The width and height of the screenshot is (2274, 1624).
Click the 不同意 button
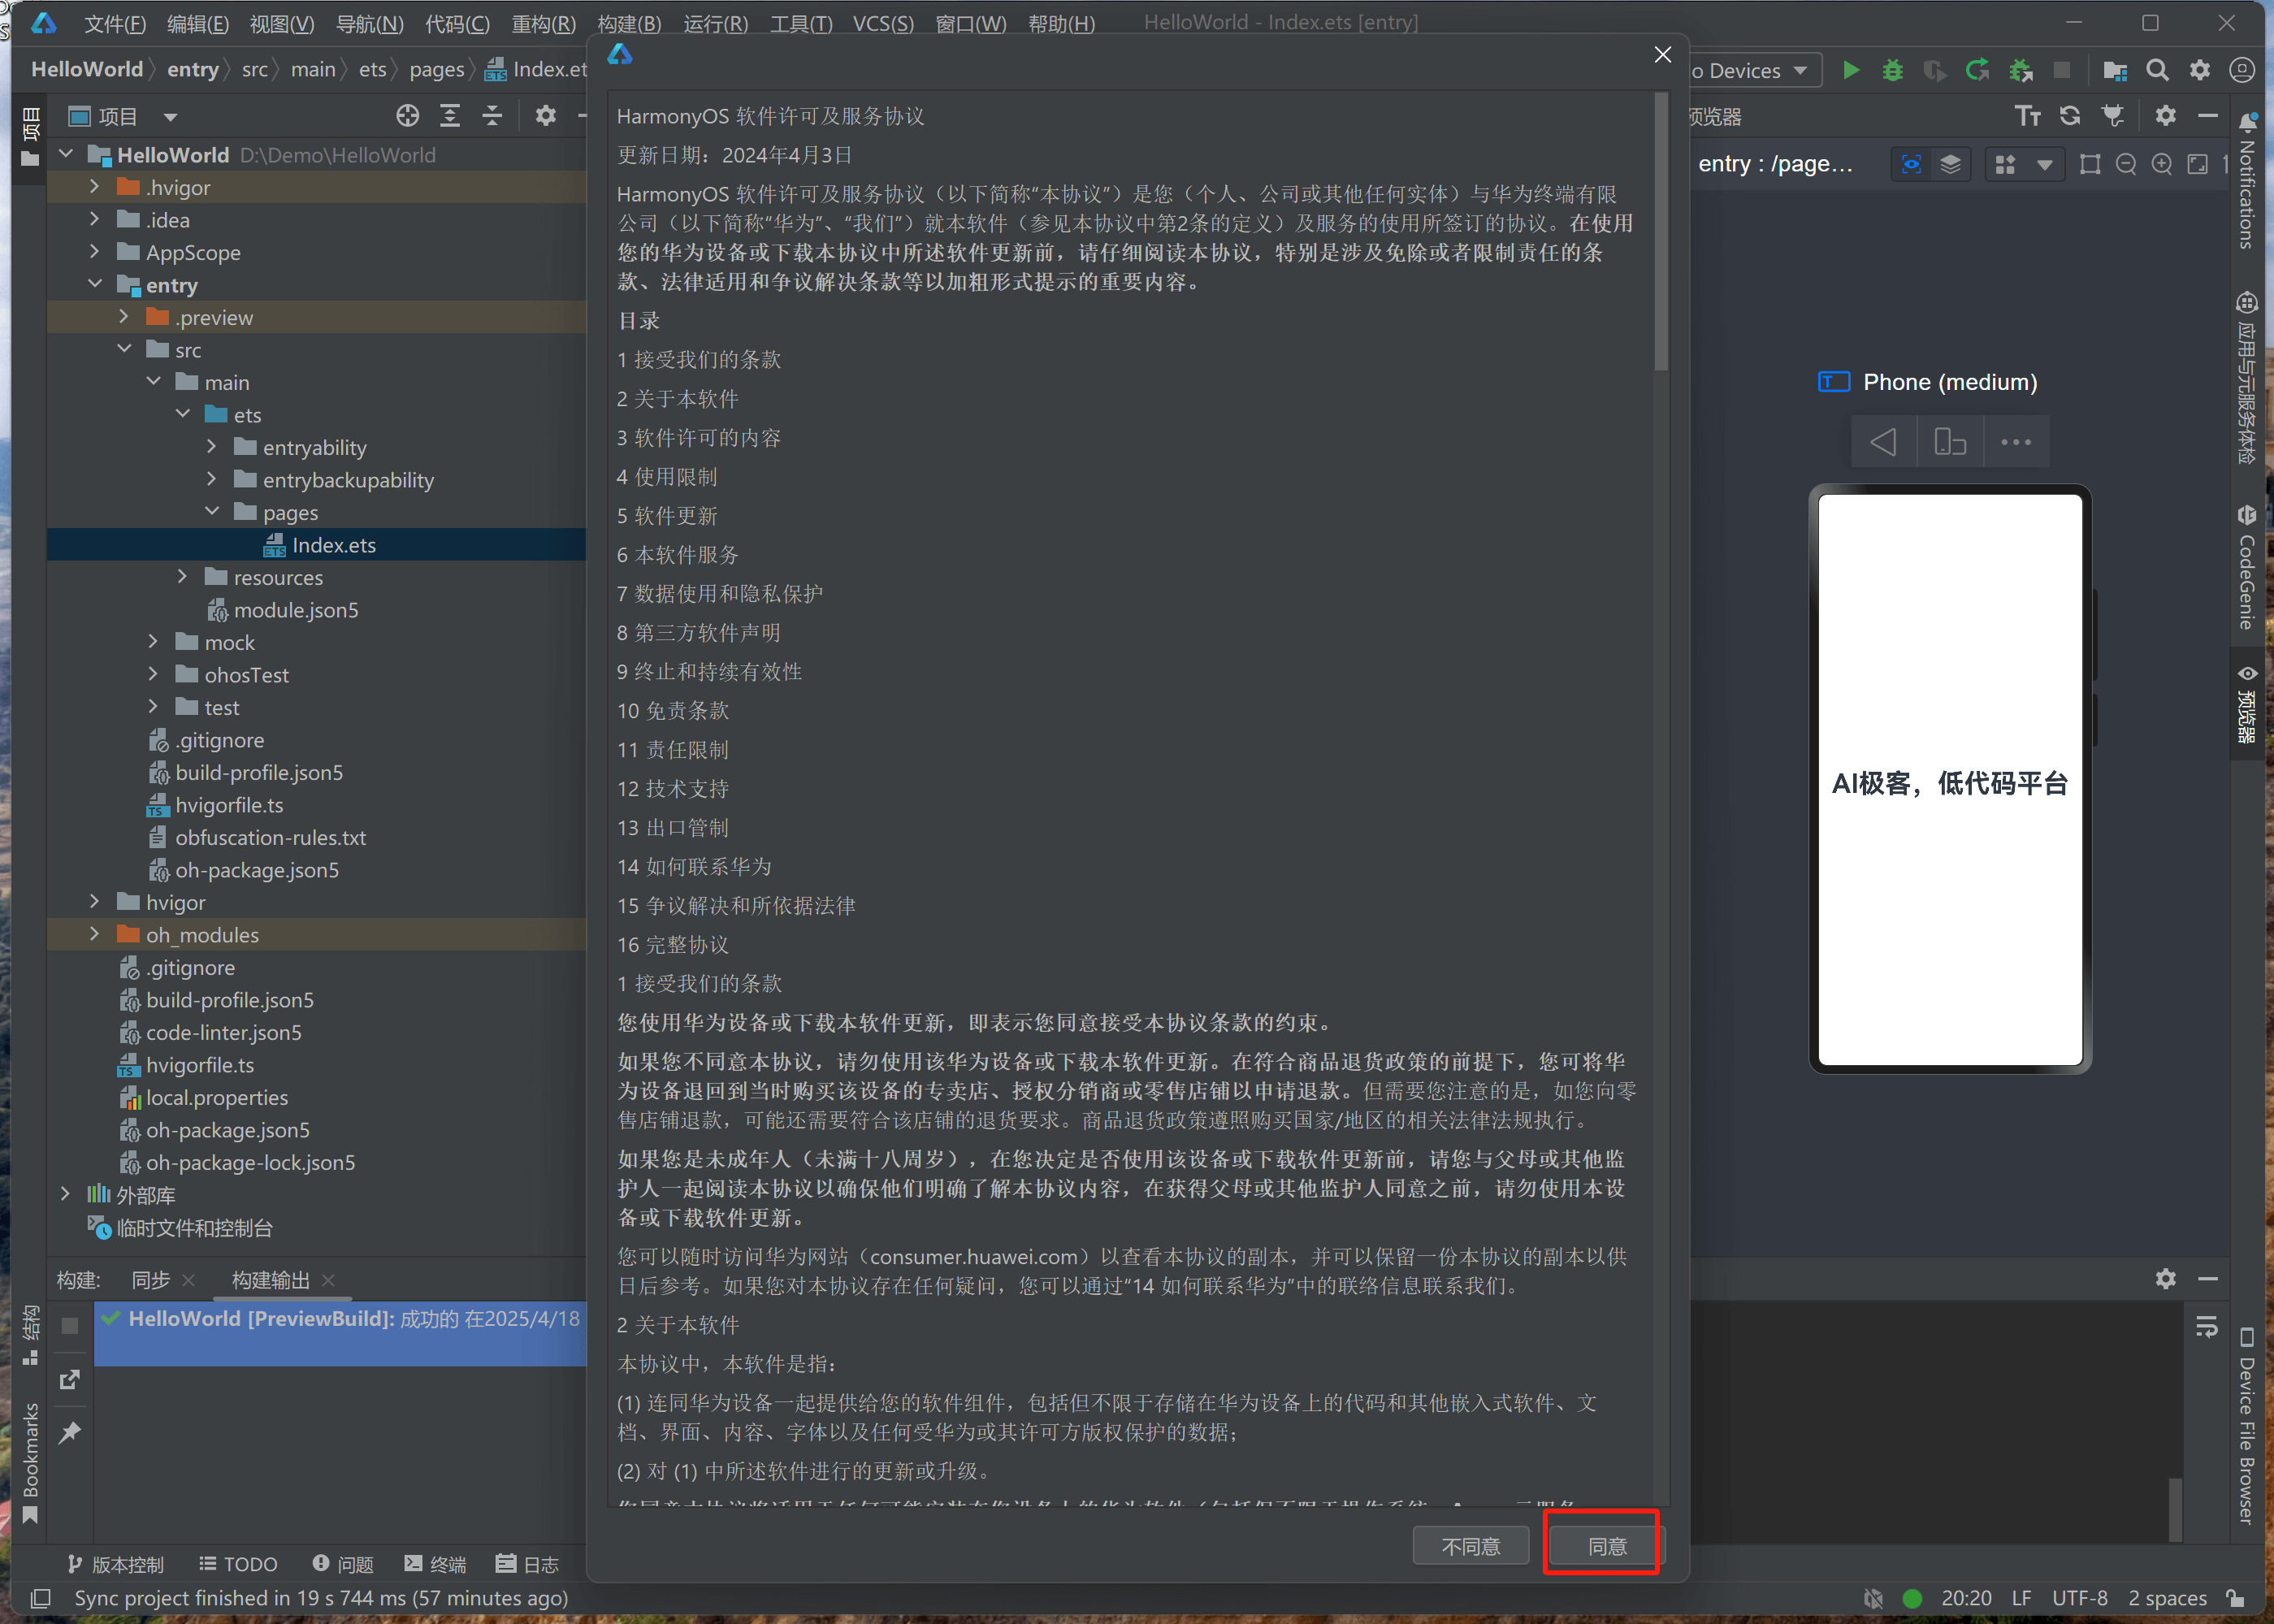(x=1470, y=1546)
